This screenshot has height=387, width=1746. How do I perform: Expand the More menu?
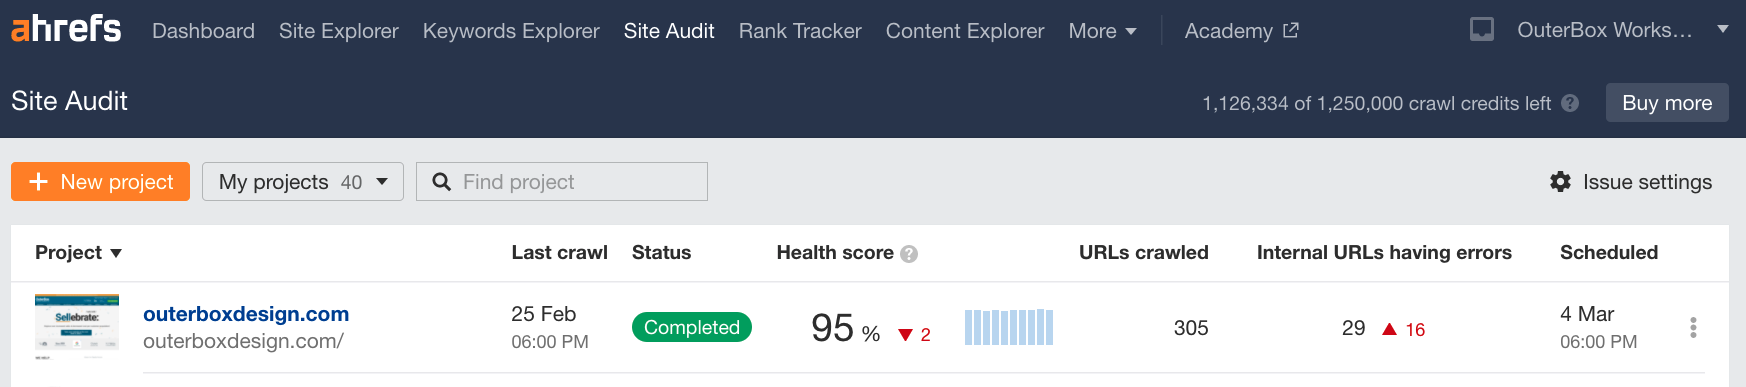pos(1102,31)
